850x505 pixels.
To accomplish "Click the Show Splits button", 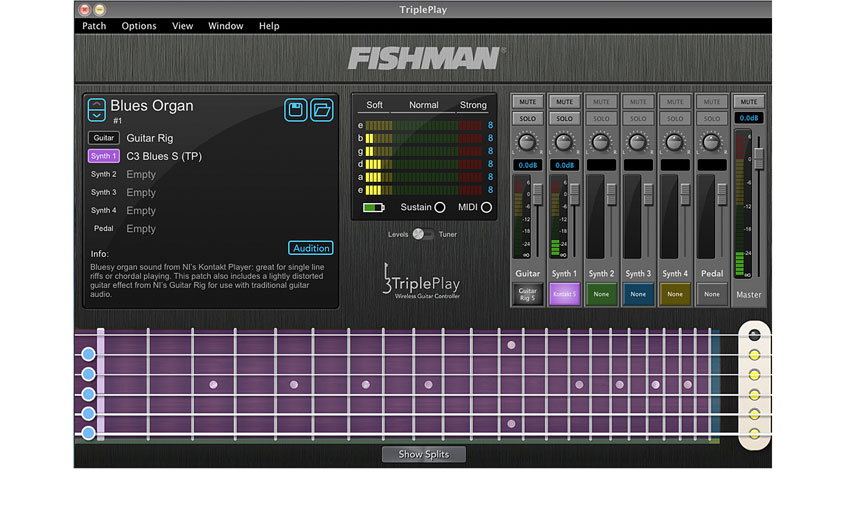I will (x=423, y=455).
